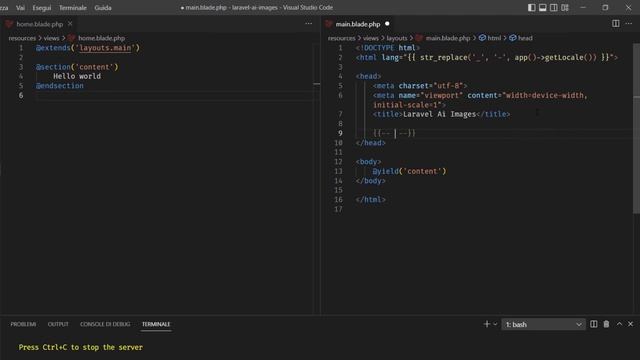Switch to CONSOLE DI DEBUG tab

click(x=105, y=324)
